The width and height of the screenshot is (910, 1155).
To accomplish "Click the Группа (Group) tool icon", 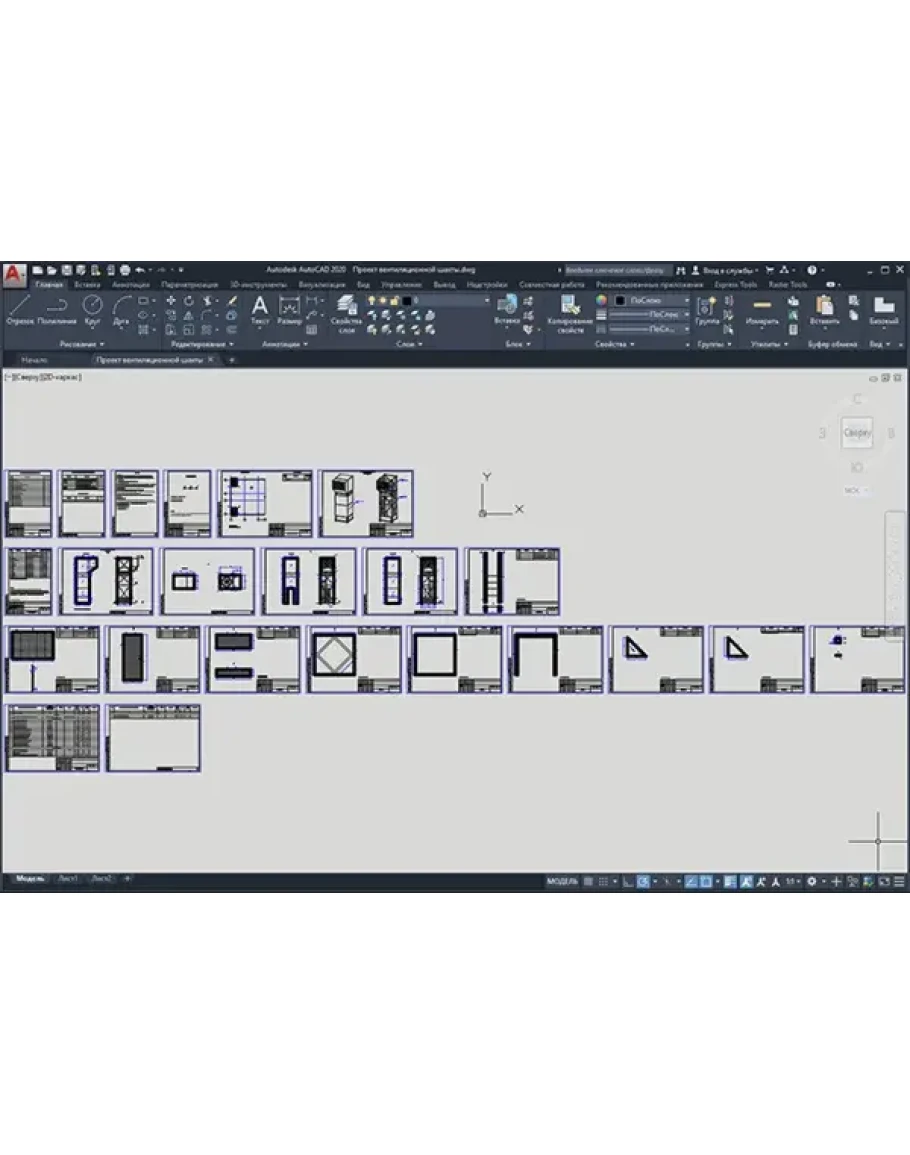I will pyautogui.click(x=707, y=309).
